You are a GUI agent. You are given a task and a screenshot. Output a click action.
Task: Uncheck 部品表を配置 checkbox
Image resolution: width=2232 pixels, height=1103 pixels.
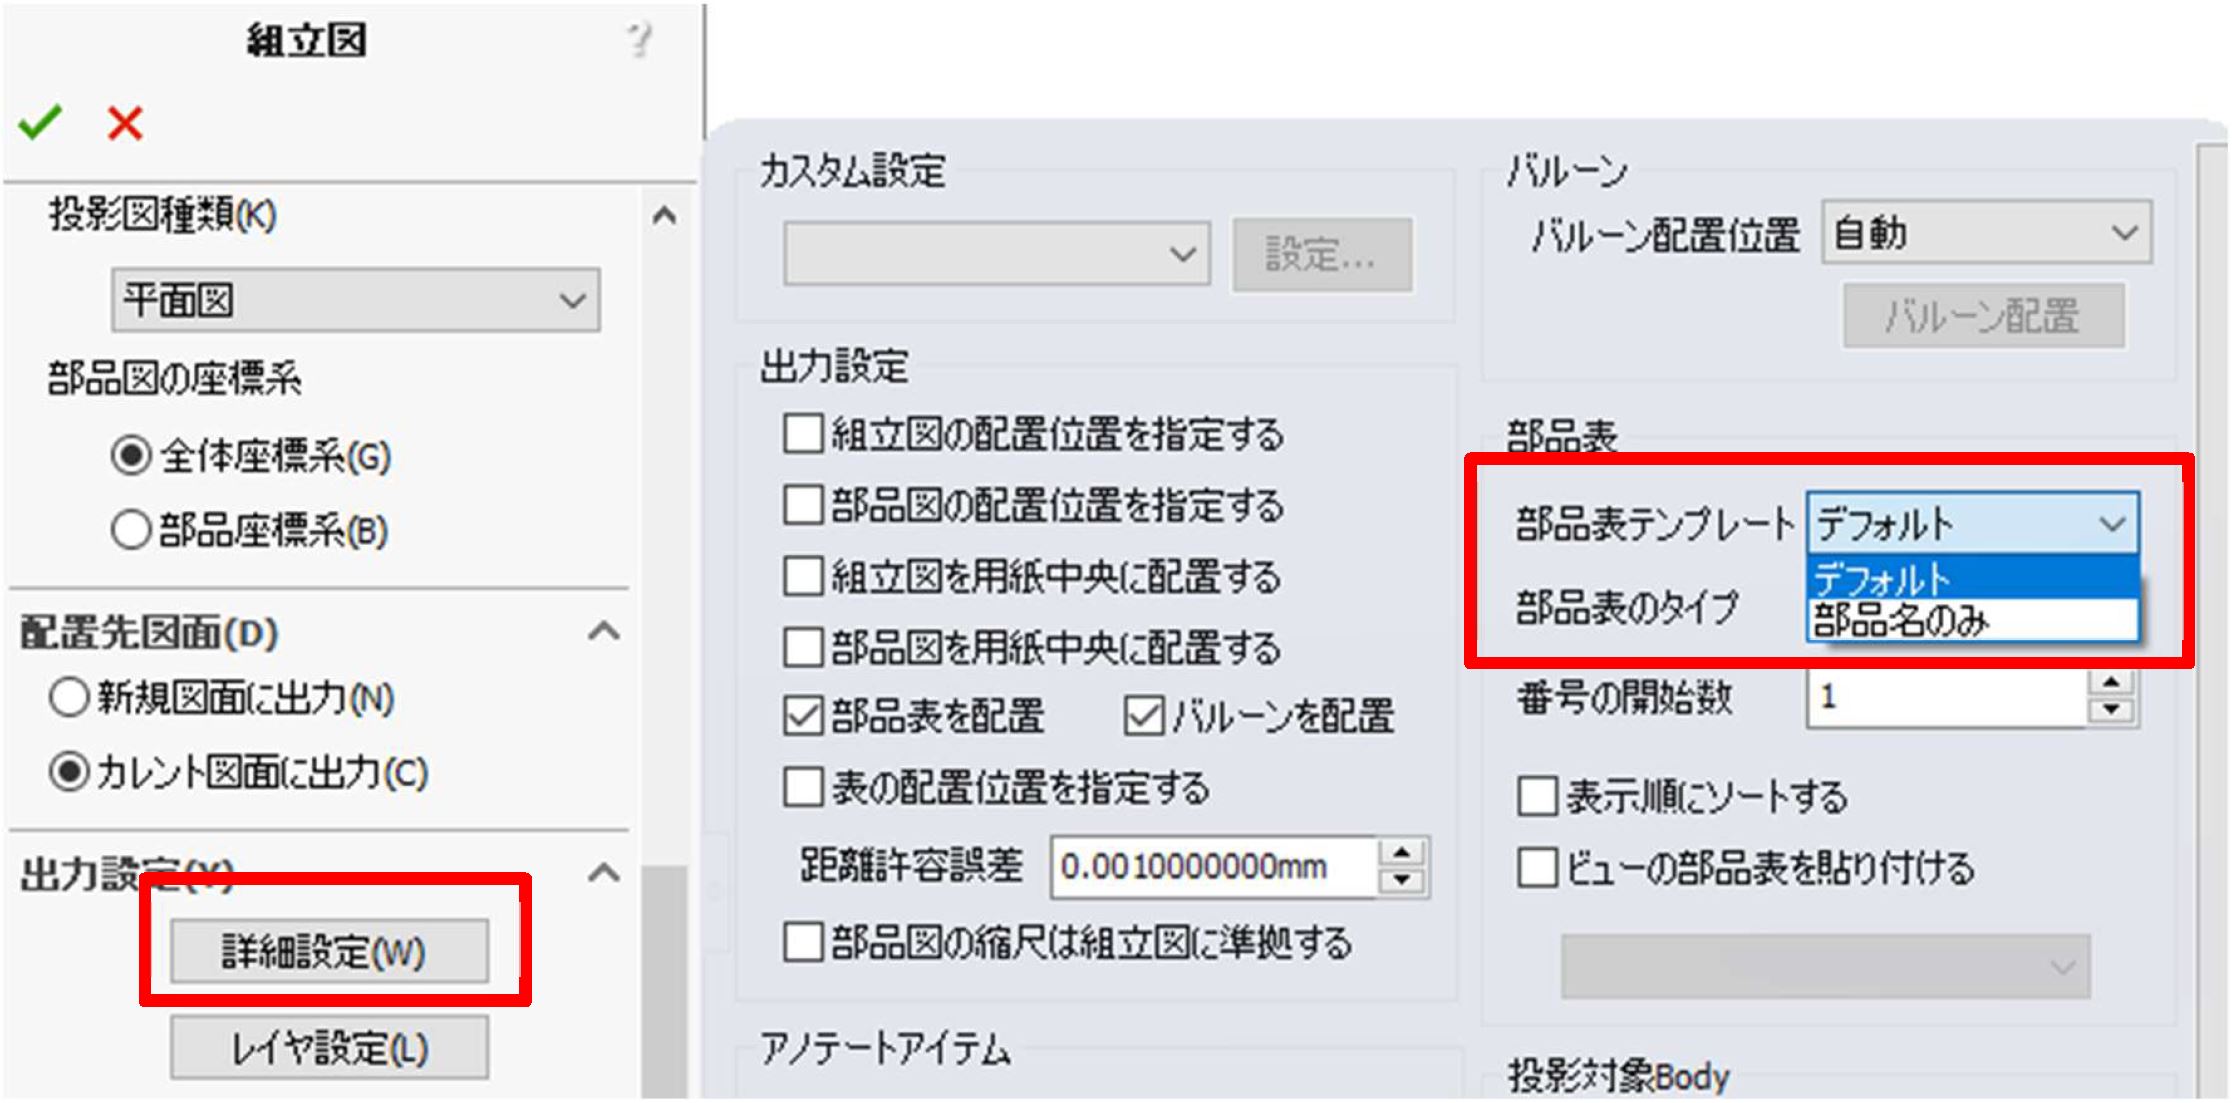pyautogui.click(x=803, y=716)
